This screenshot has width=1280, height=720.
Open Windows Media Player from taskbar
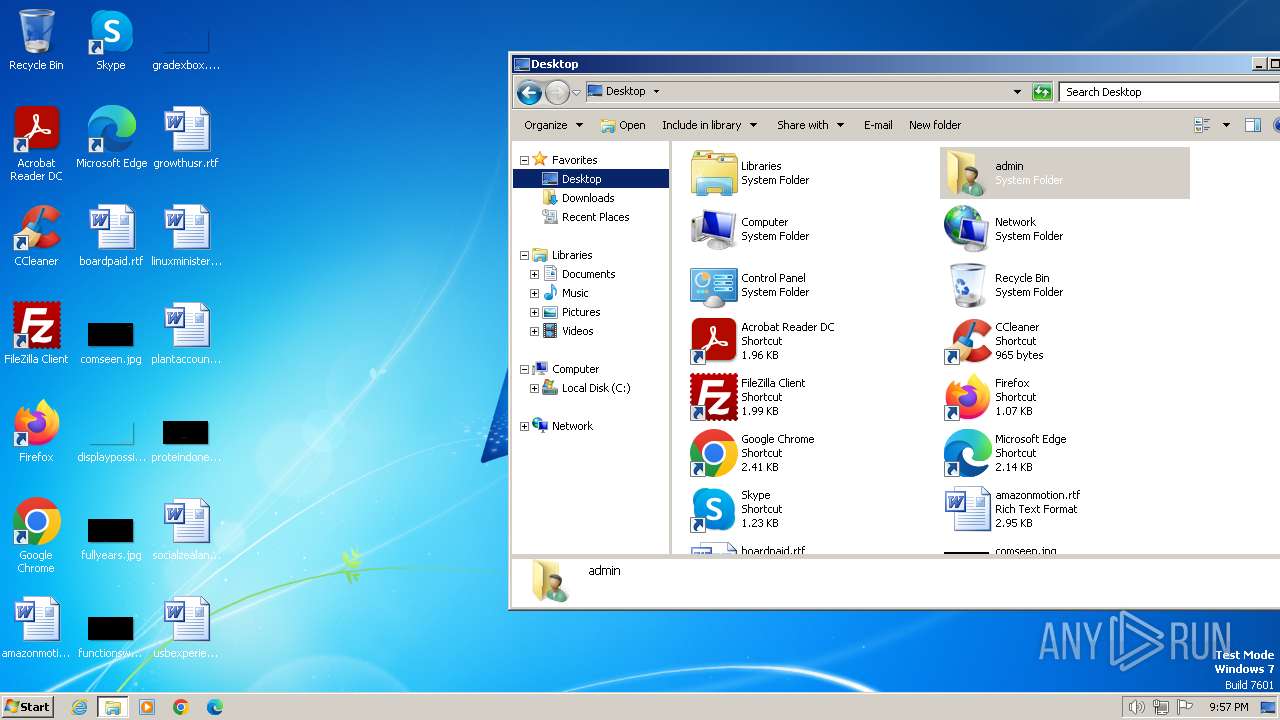point(147,707)
